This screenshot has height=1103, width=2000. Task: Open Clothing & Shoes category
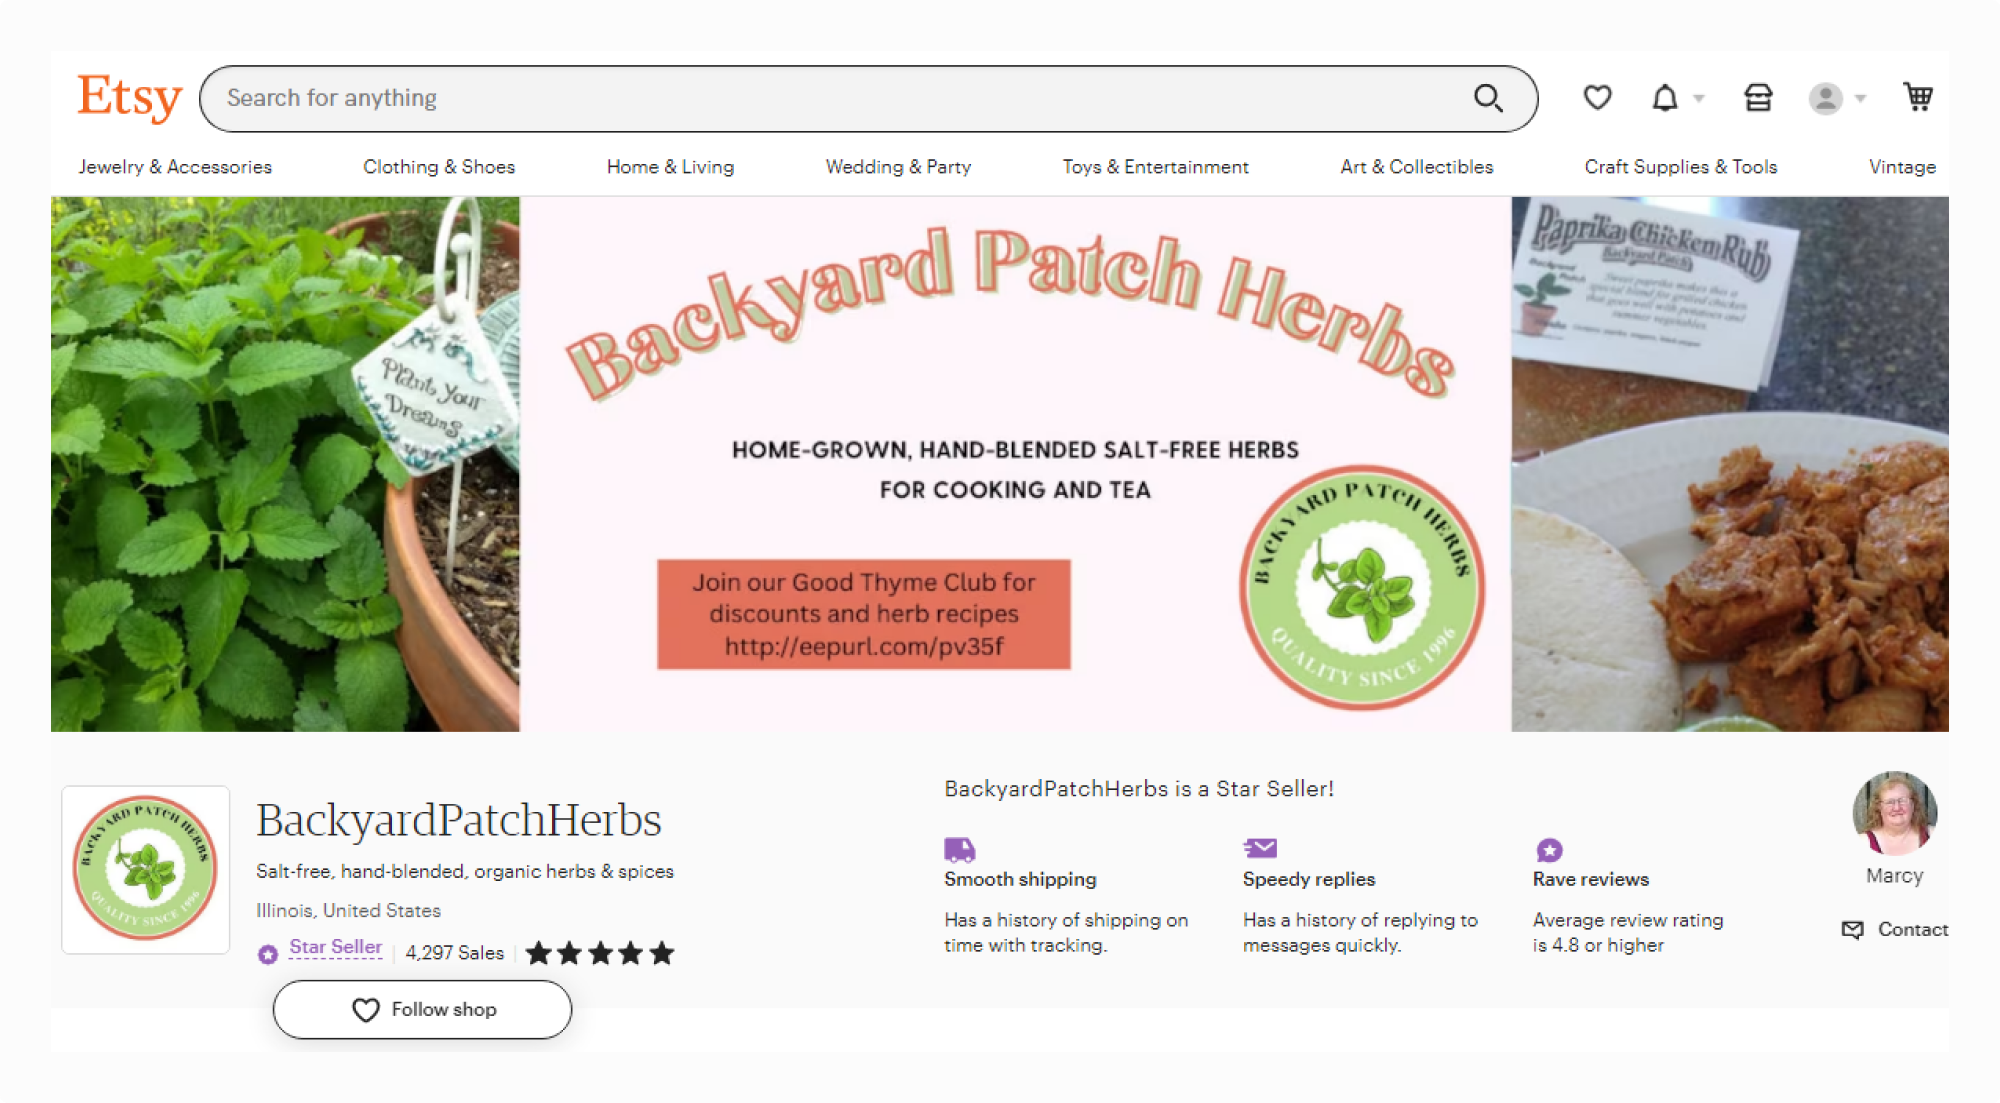point(439,167)
